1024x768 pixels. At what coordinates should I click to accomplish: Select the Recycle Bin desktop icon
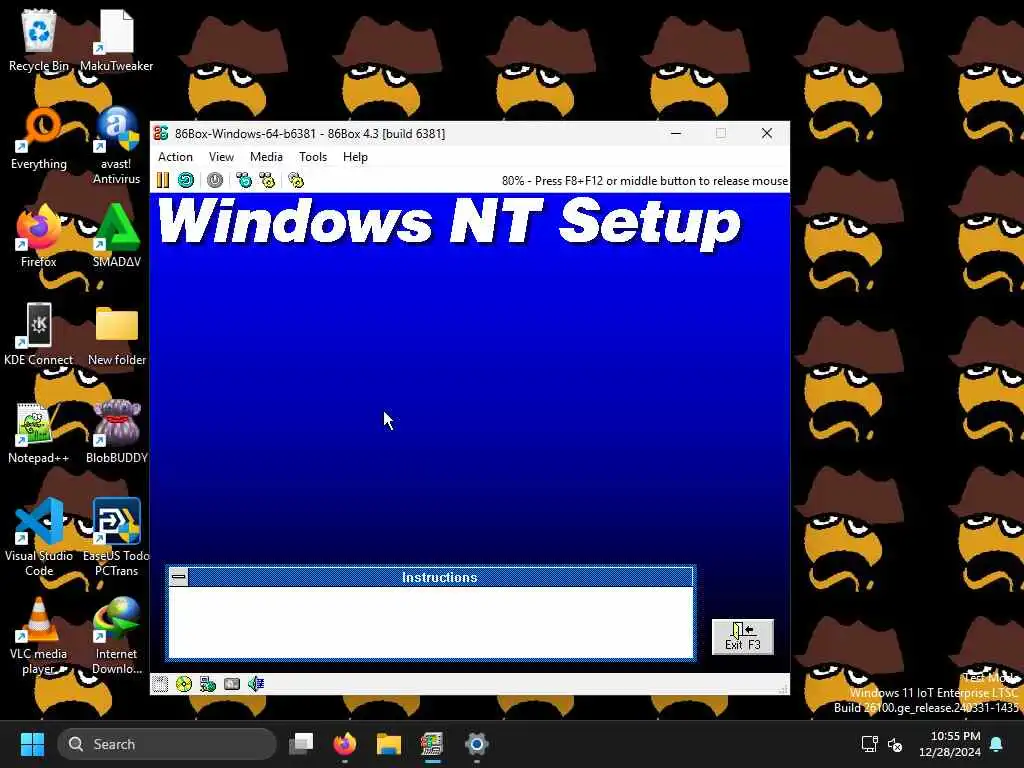[x=39, y=40]
